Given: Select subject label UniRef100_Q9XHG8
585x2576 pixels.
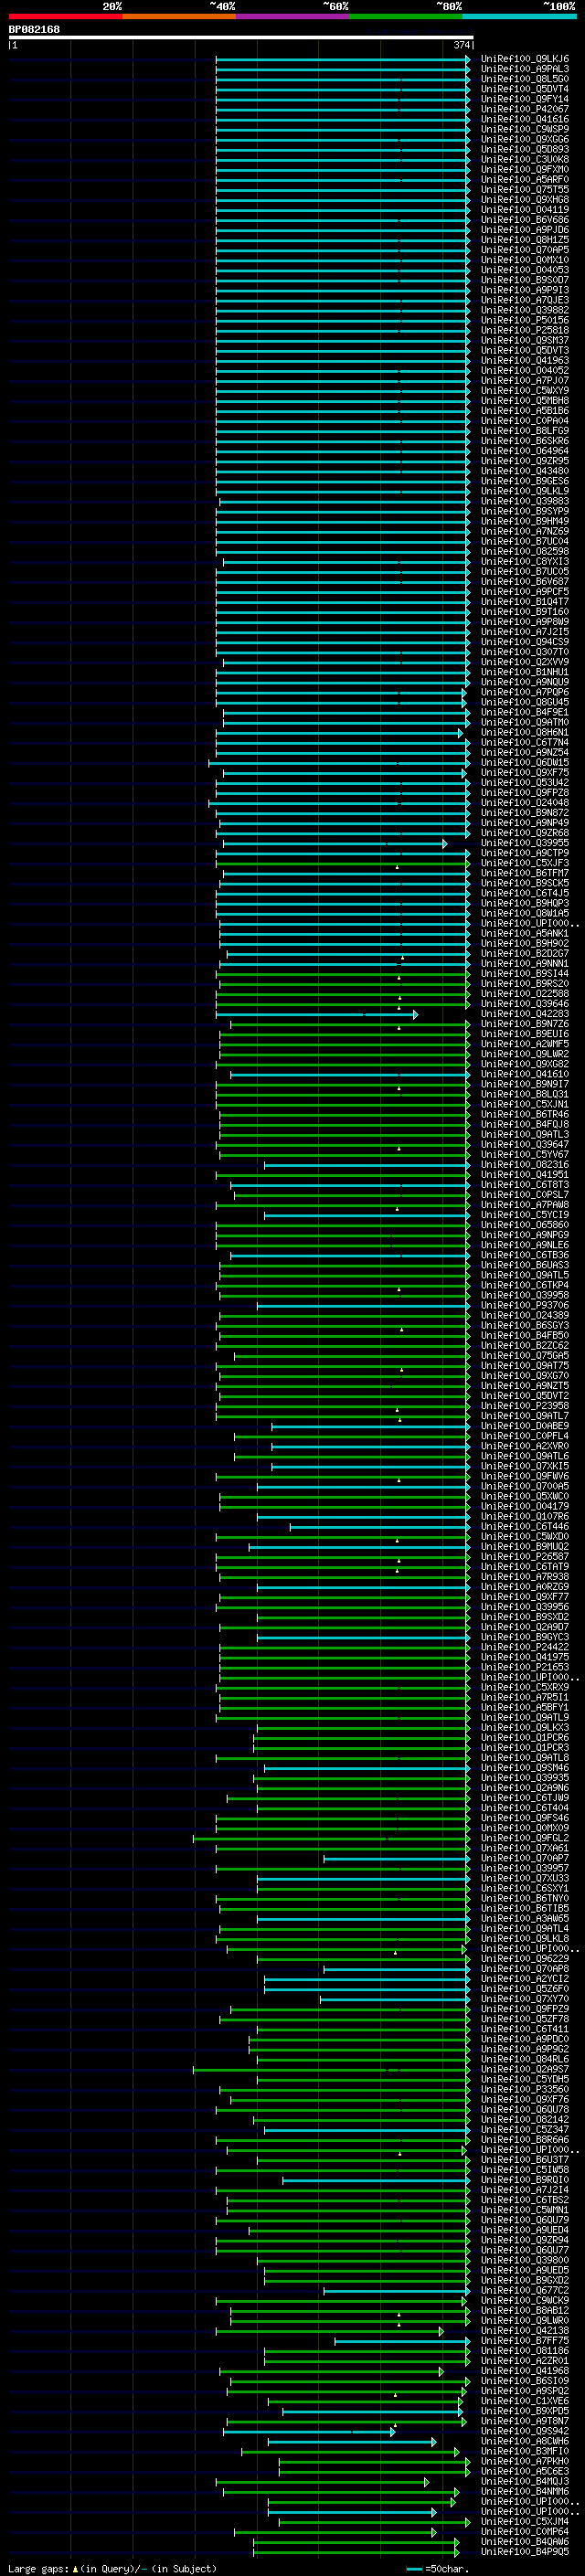Looking at the screenshot, I should click(x=525, y=200).
